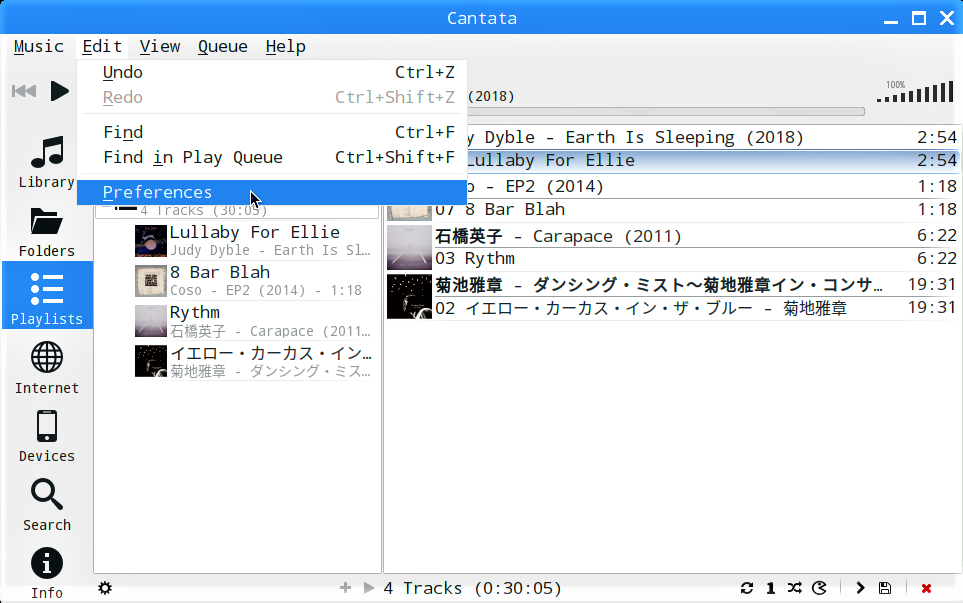This screenshot has width=963, height=603.
Task: Toggle single track mode icon
Action: 771,588
